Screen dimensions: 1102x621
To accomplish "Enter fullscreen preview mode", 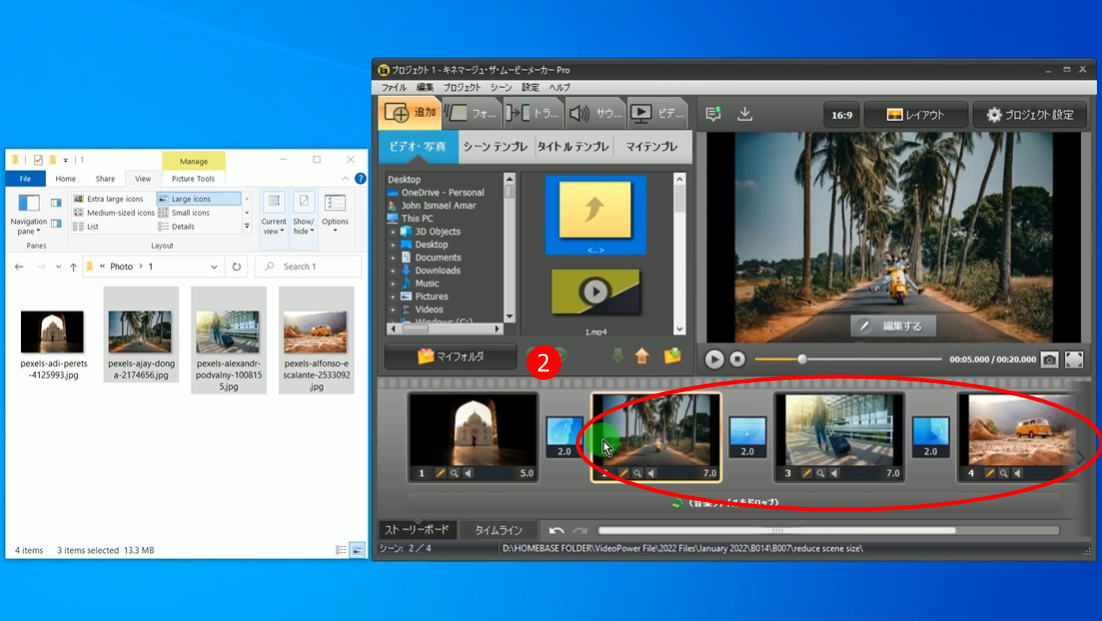I will 1074,360.
